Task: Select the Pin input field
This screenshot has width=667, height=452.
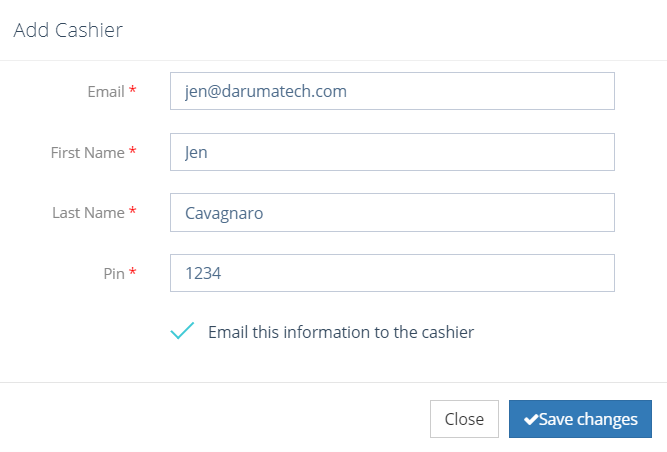Action: (x=392, y=273)
